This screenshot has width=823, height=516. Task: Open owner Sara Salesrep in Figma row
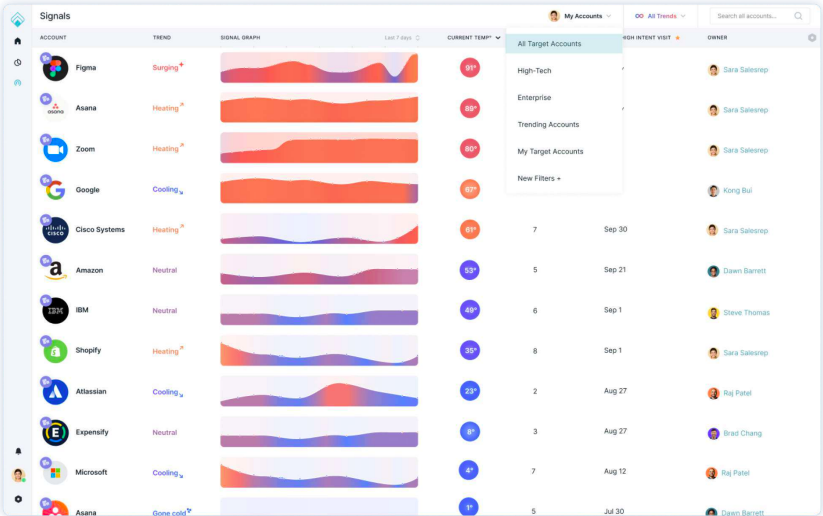pos(745,70)
